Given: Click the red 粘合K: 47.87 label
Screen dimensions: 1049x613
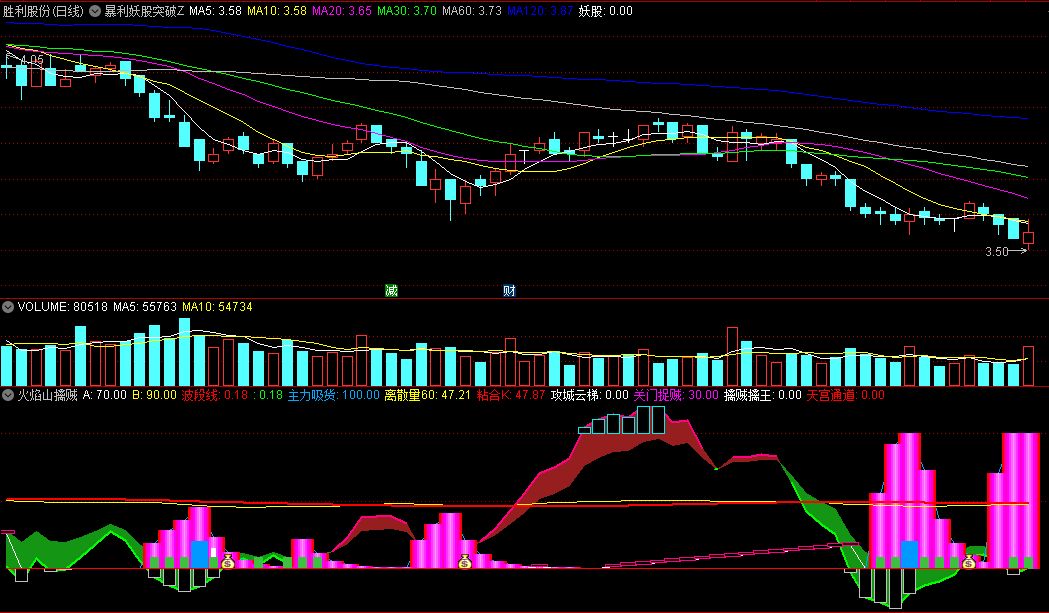Looking at the screenshot, I should [x=511, y=395].
